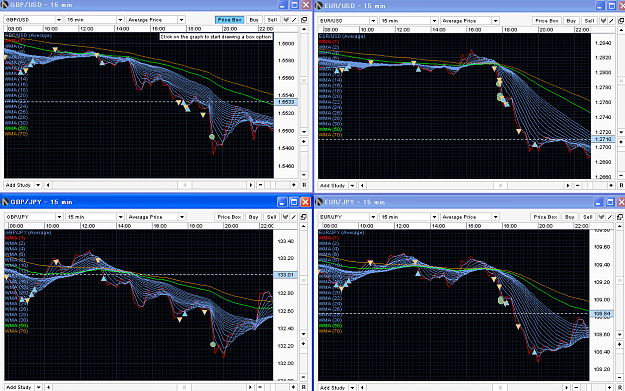The width and height of the screenshot is (625, 391).
Task: Click Buy in EUR/USD chart
Action: point(571,21)
